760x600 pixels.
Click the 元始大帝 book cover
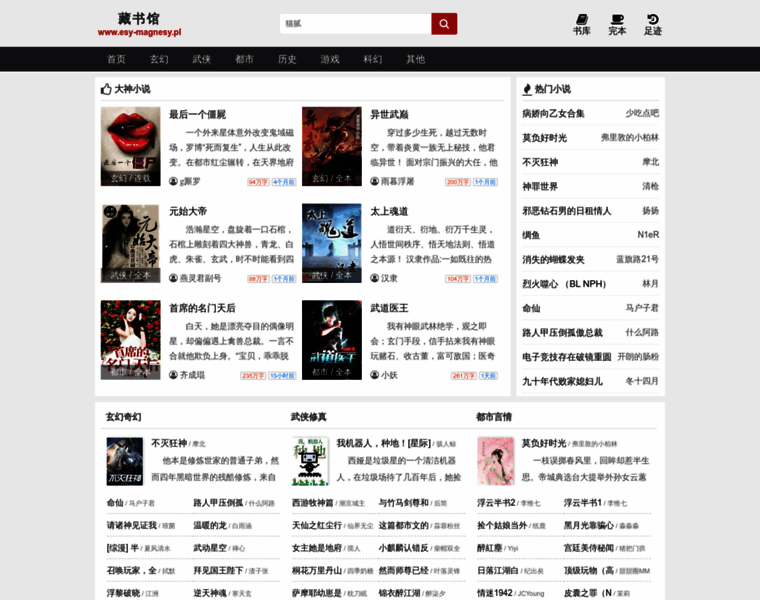point(130,243)
